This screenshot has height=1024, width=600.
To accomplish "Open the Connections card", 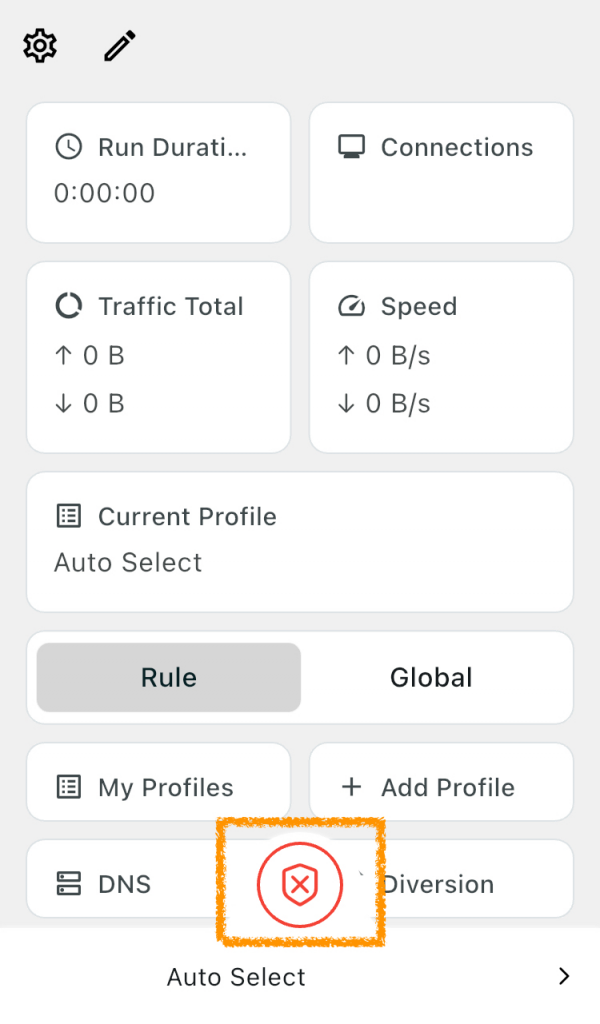I will click(441, 172).
